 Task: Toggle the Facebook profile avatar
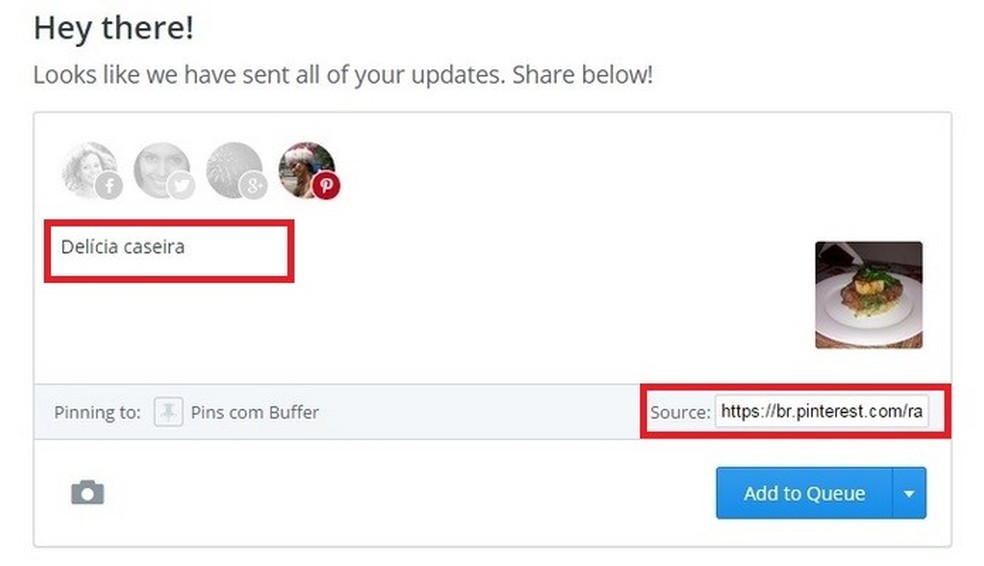point(88,167)
